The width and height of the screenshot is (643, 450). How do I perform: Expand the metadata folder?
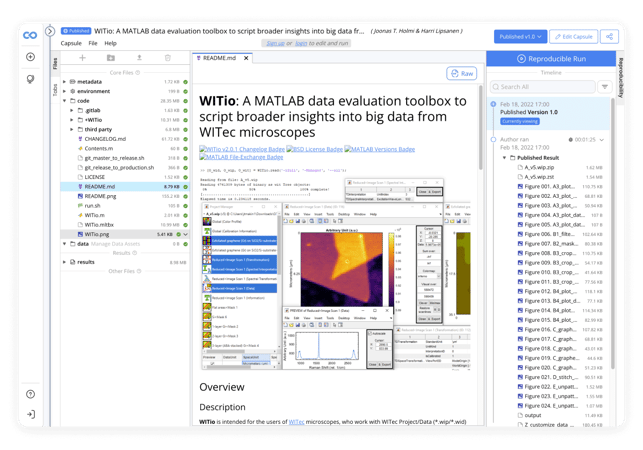coord(64,82)
